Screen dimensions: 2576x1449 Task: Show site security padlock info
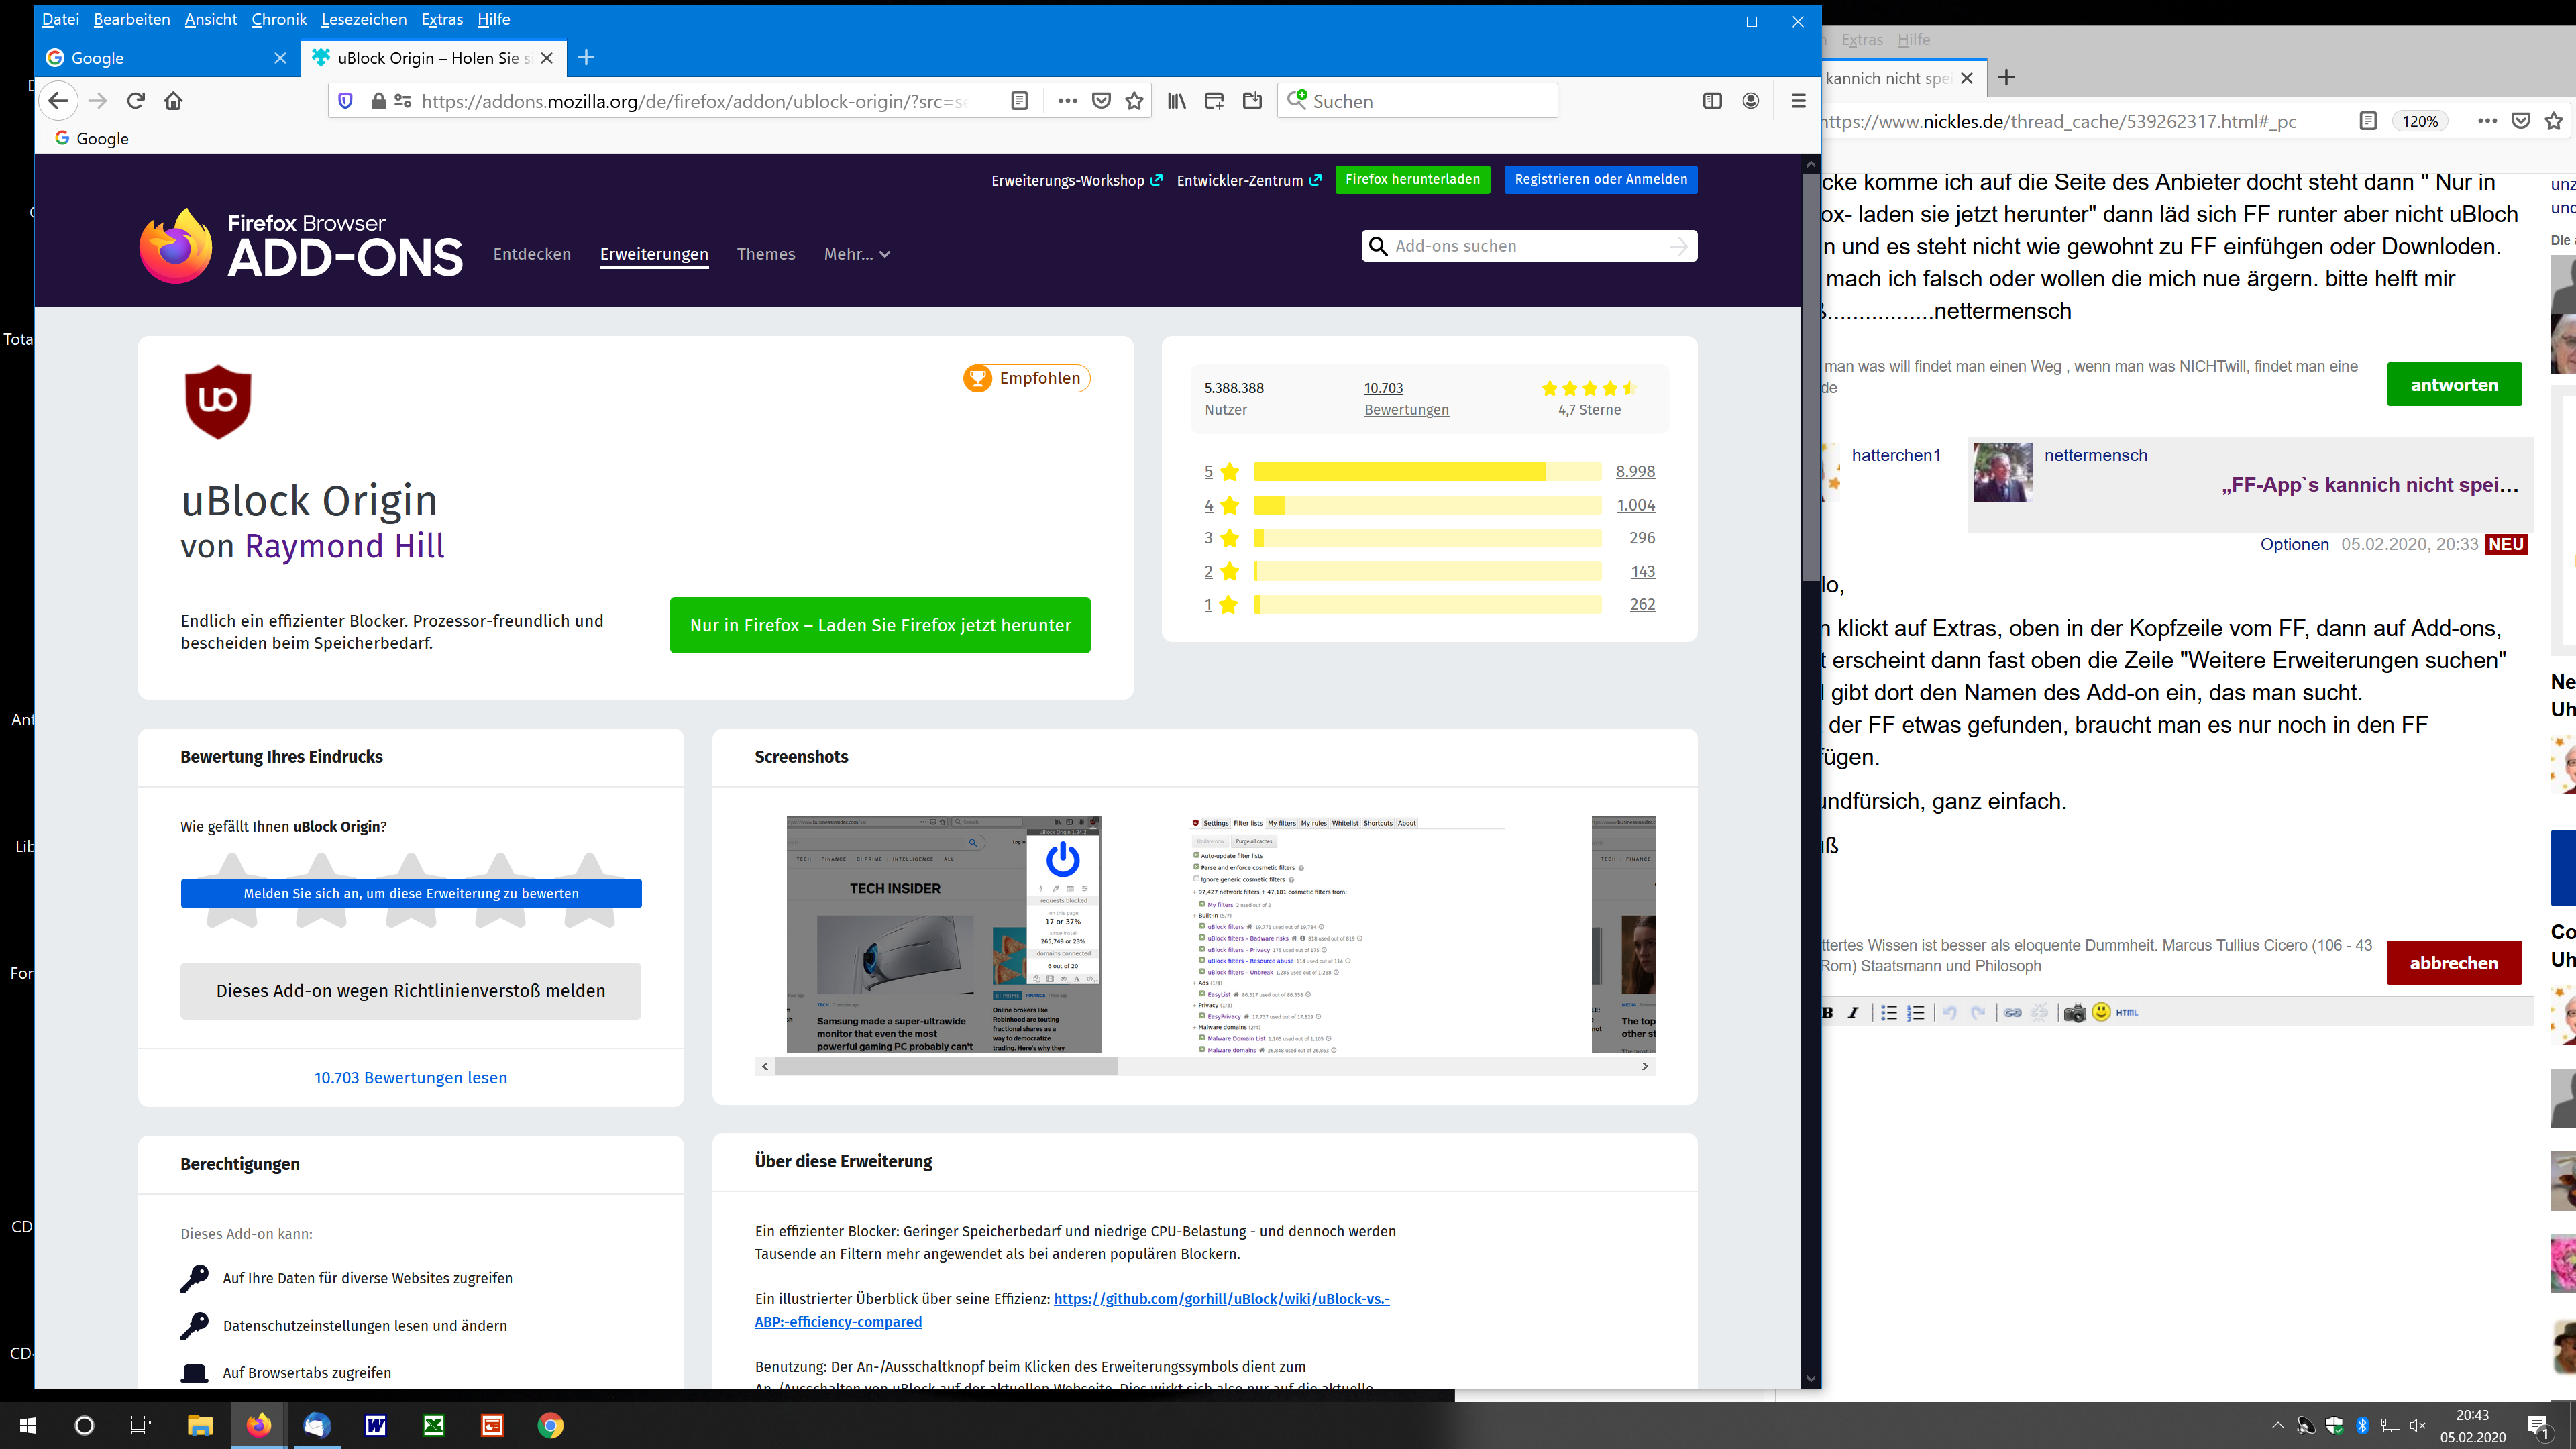coord(378,101)
